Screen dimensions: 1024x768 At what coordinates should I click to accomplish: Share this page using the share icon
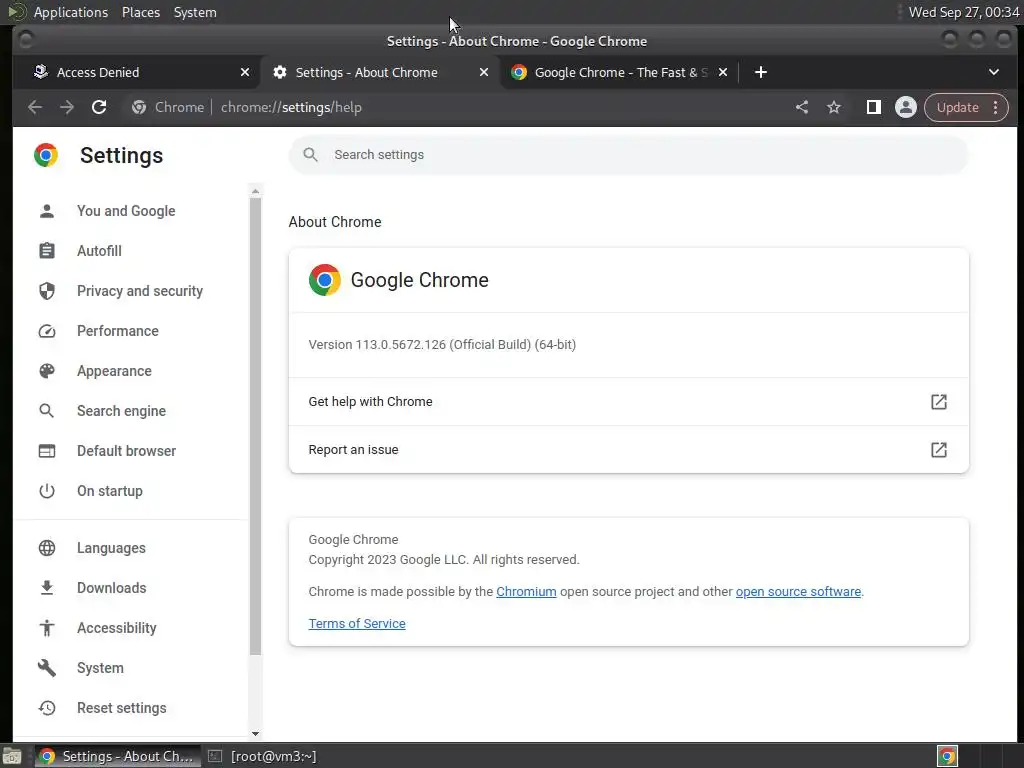pyautogui.click(x=802, y=107)
